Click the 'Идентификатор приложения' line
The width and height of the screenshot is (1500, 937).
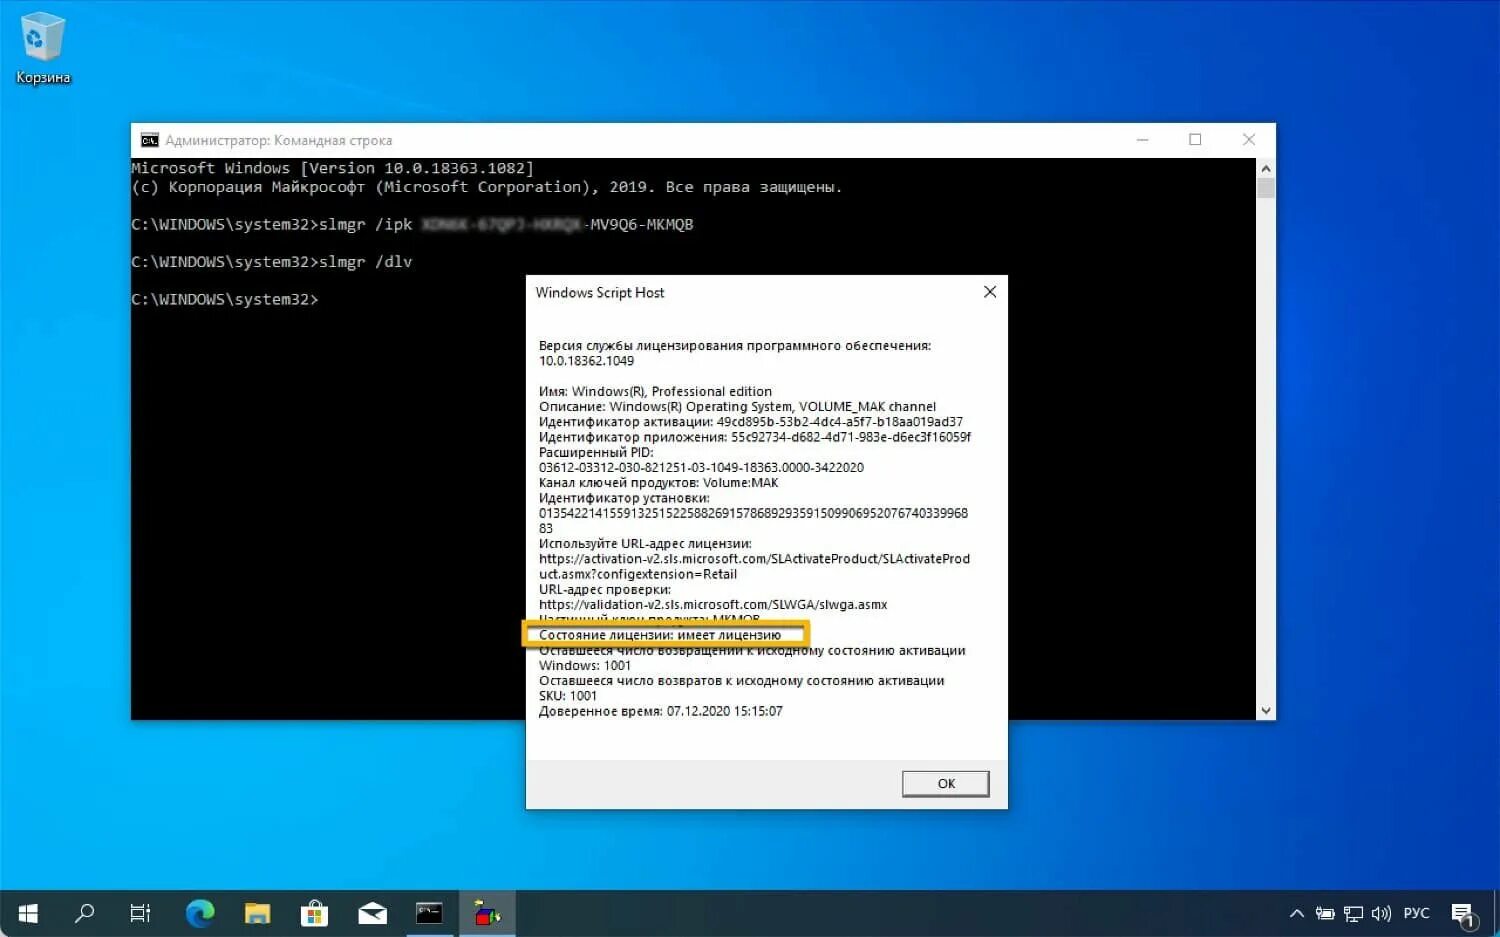pyautogui.click(x=755, y=437)
